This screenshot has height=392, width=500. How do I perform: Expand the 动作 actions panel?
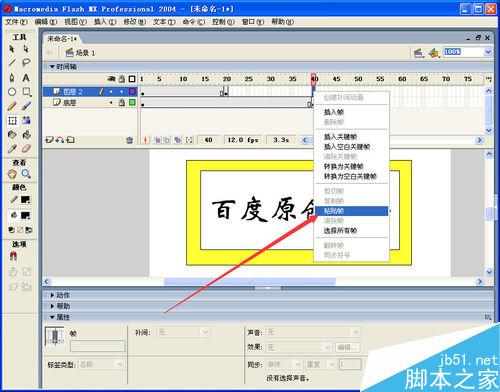pos(52,295)
